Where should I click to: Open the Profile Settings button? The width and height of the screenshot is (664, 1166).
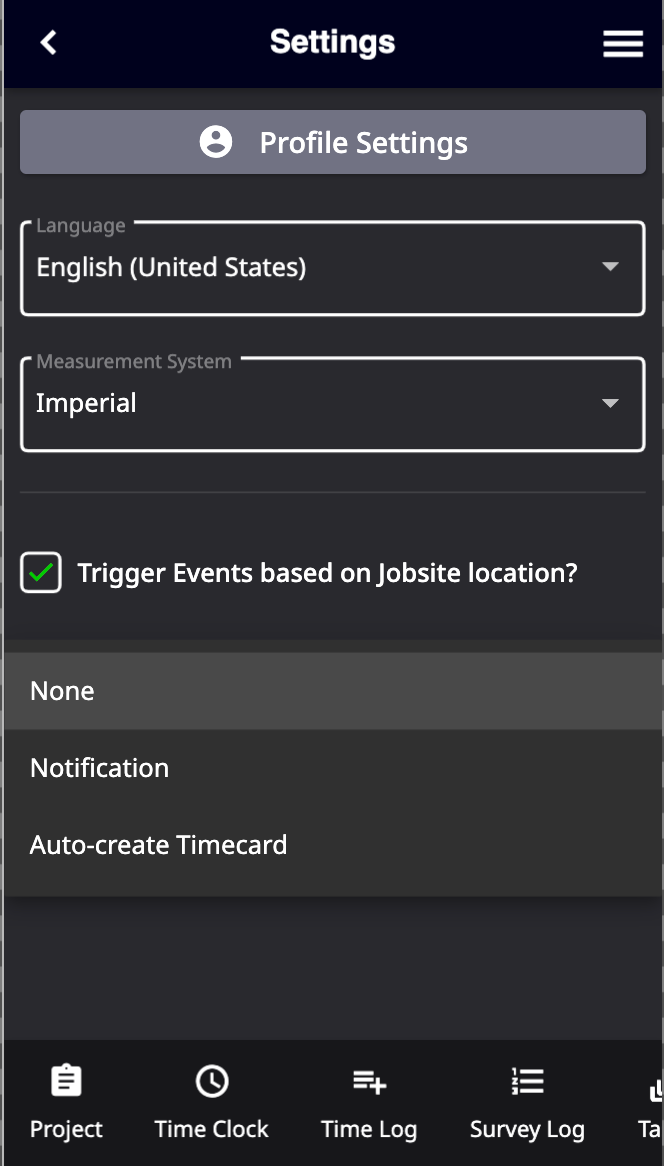pos(332,142)
